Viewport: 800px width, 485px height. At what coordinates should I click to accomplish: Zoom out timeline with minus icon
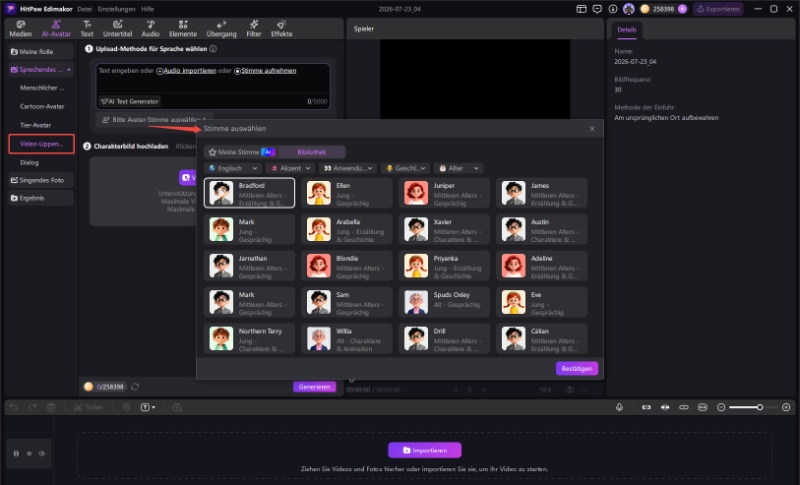coord(721,407)
